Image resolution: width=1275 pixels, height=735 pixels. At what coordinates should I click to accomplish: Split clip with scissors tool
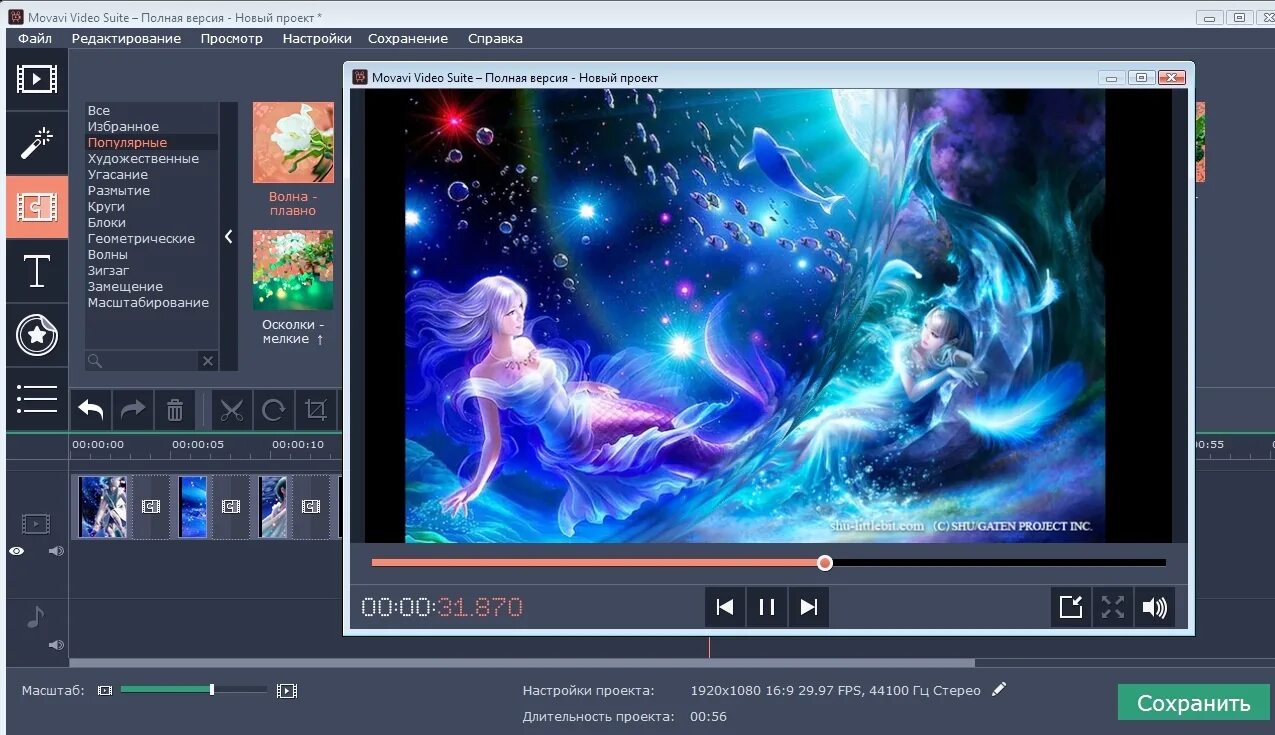click(x=232, y=409)
